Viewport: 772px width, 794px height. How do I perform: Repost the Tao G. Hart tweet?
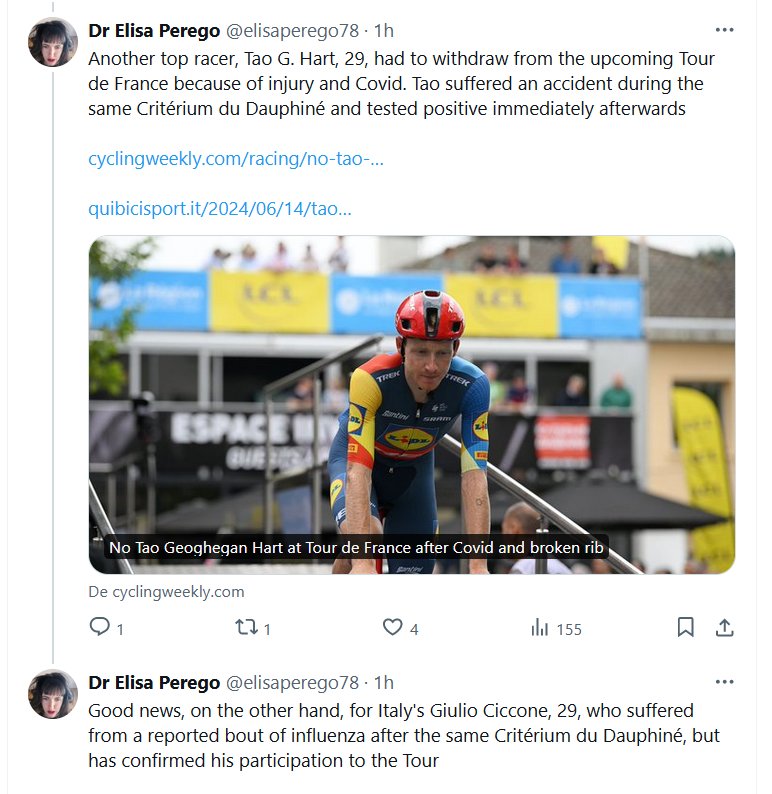click(x=246, y=628)
